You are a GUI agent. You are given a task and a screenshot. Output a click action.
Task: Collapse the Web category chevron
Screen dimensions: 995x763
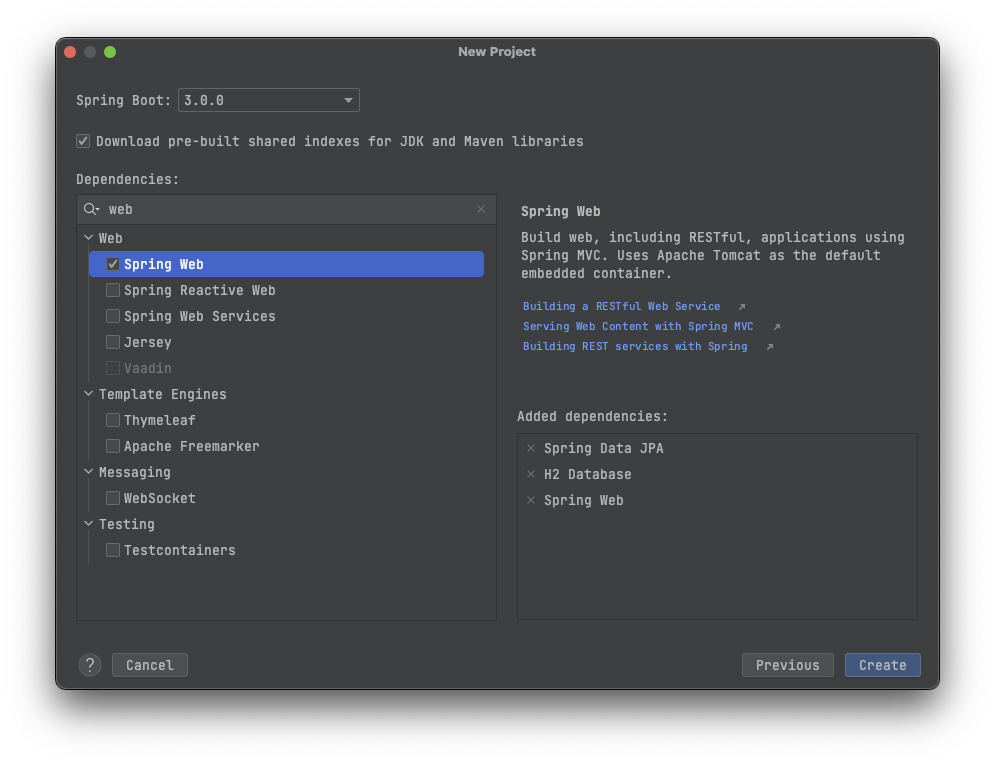click(88, 237)
